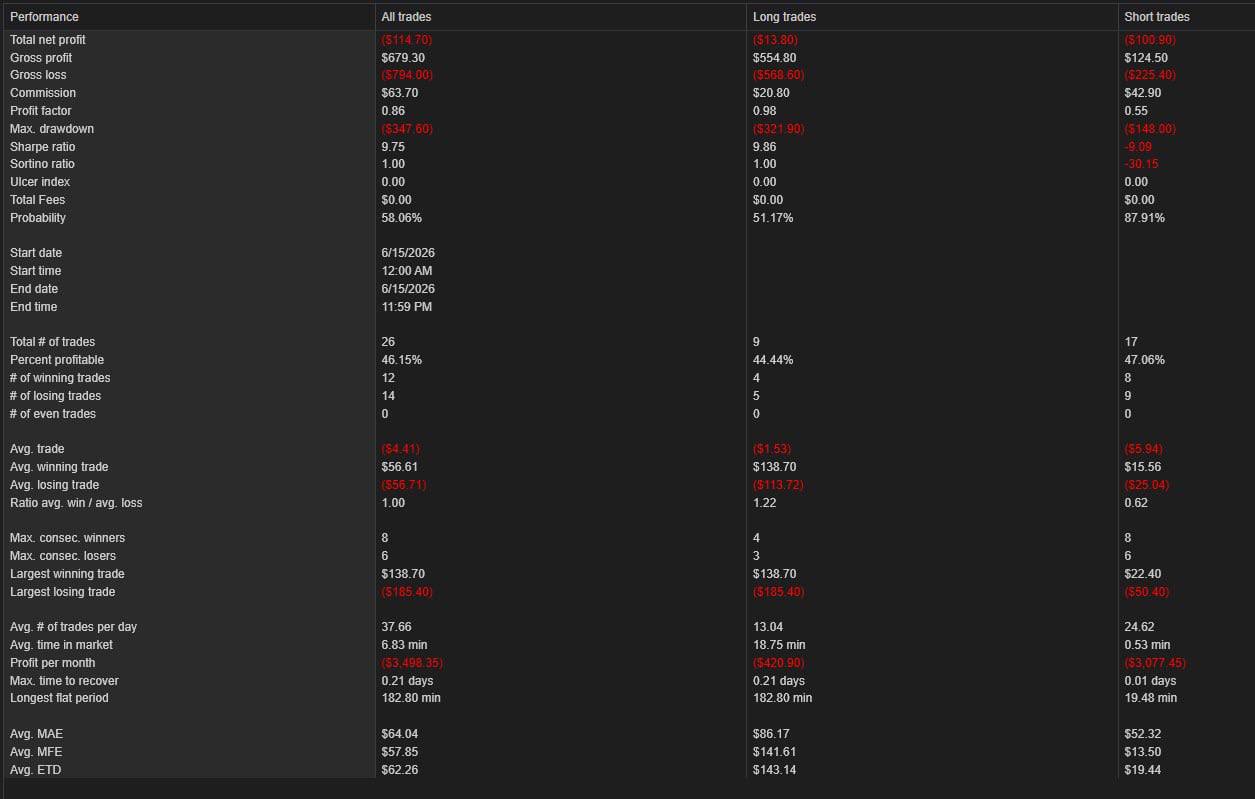Select All trades probability 58.06%
1255x799 pixels.
402,218
